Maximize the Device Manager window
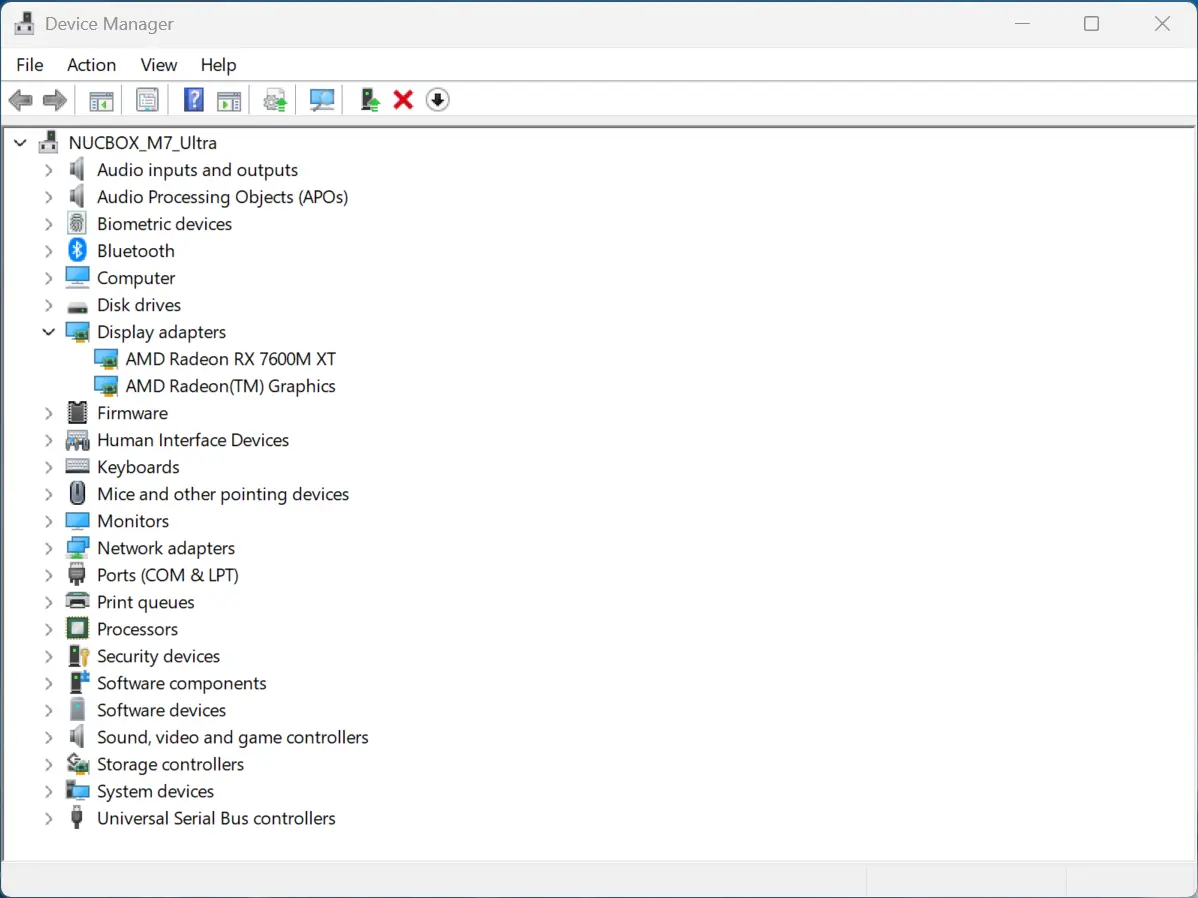 point(1092,24)
